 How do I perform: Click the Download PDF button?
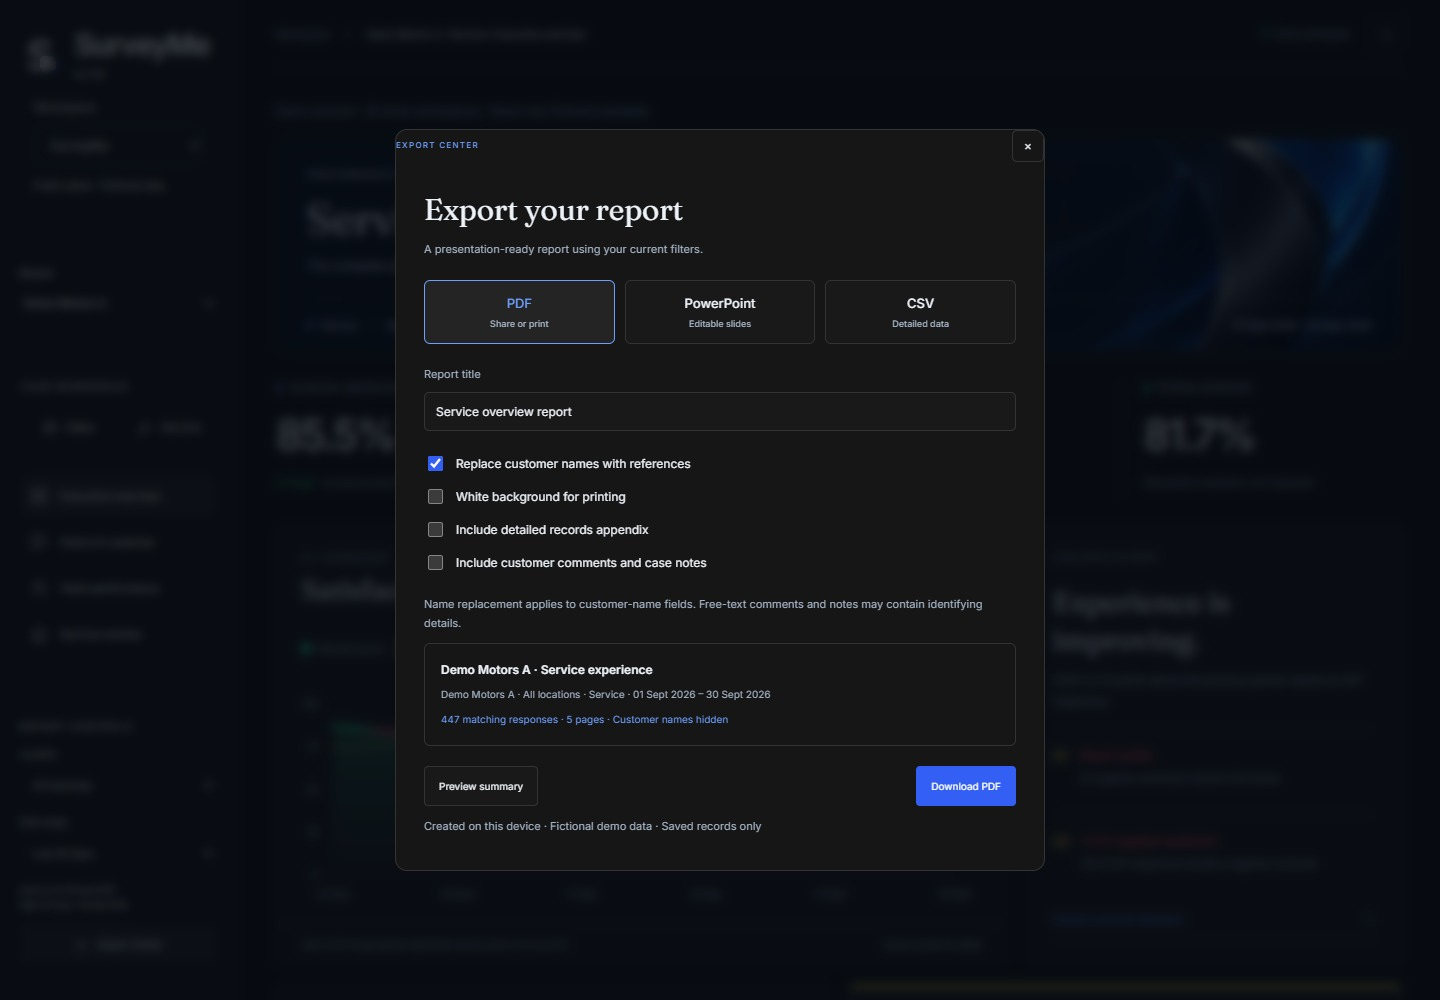(966, 786)
